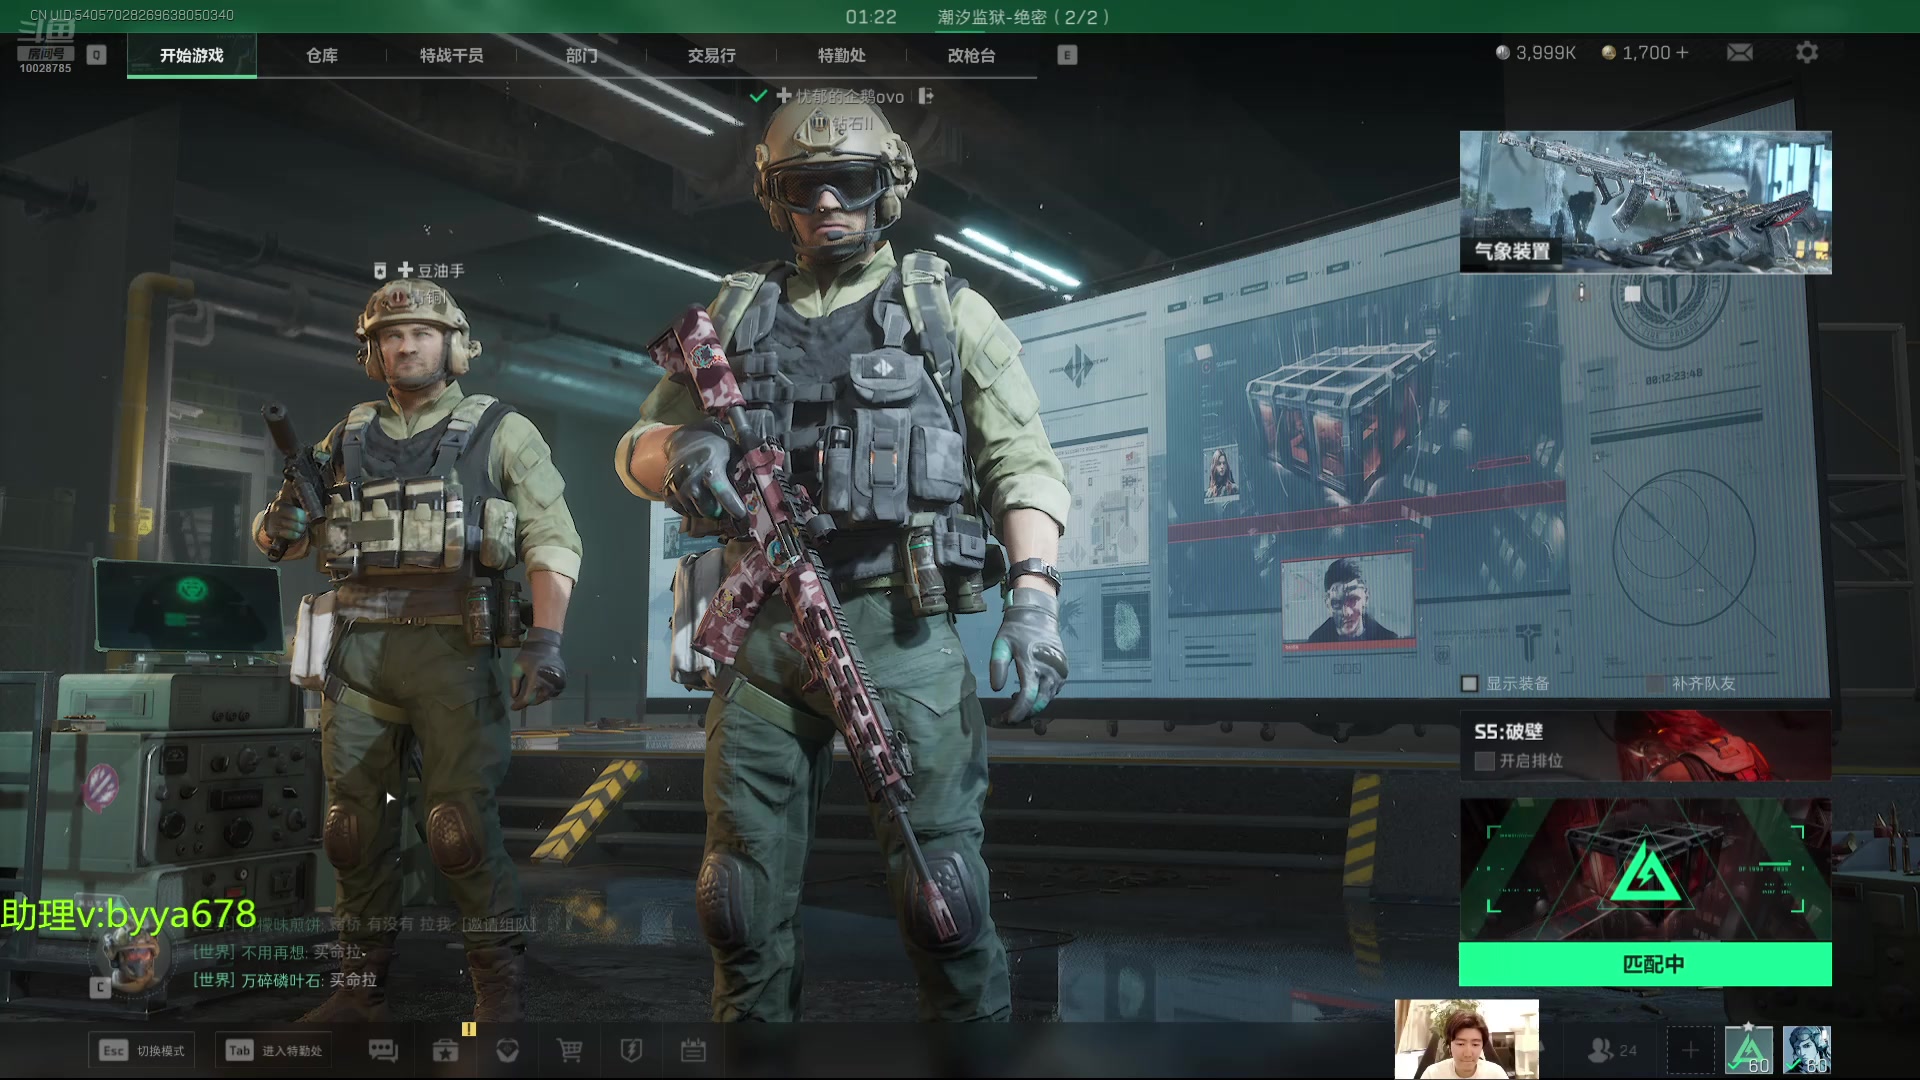The width and height of the screenshot is (1920, 1080).
Task: Click the 潮汐监狱-绝密 (2/2) map title
Action: pos(1023,17)
